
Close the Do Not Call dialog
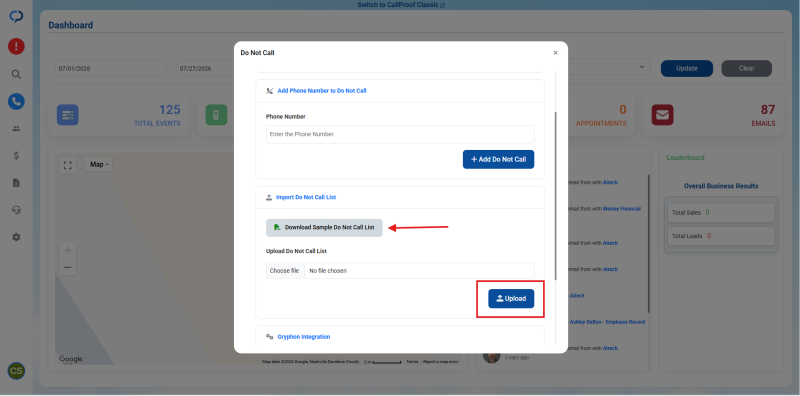tap(556, 53)
